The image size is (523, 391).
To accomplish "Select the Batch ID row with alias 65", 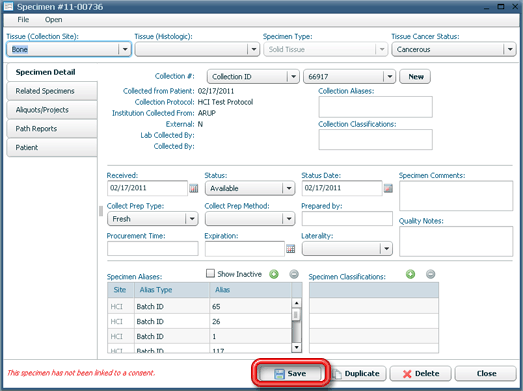I will coord(199,306).
